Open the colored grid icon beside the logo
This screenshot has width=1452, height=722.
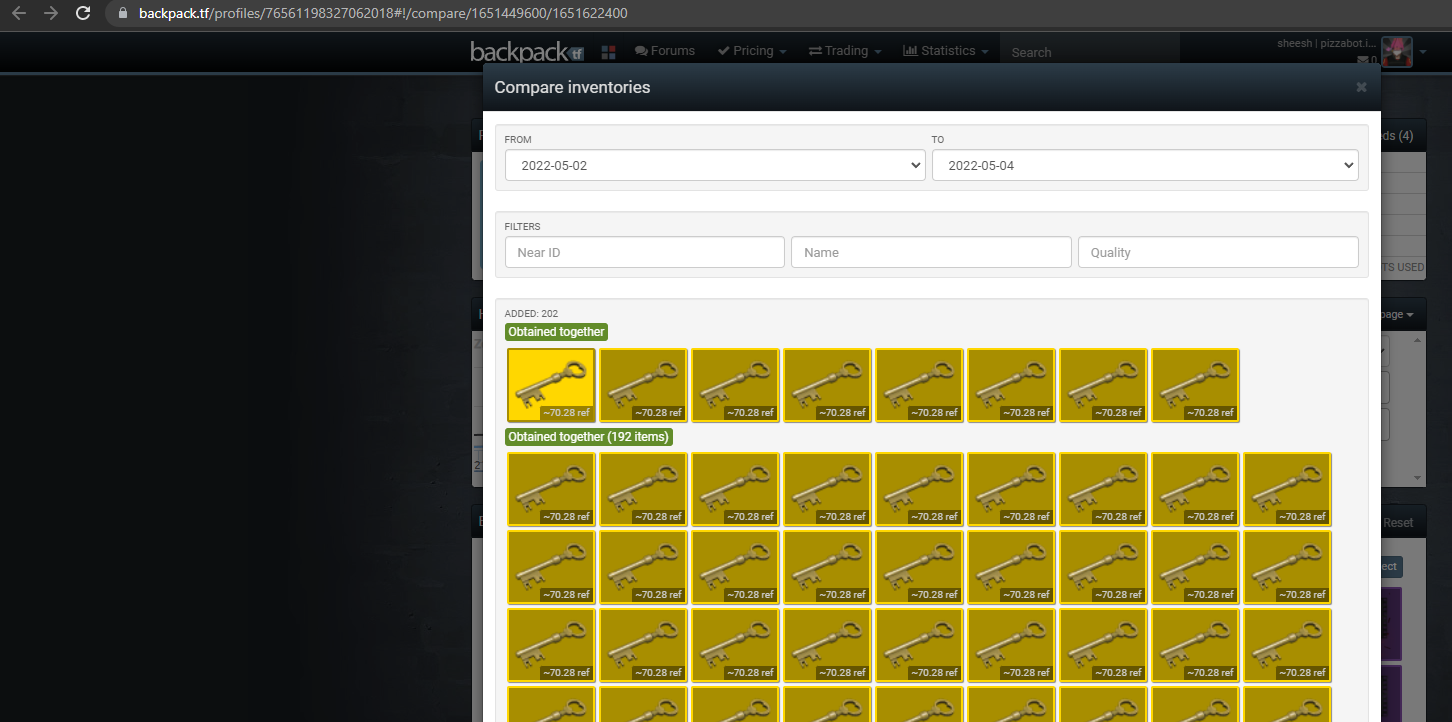(609, 51)
